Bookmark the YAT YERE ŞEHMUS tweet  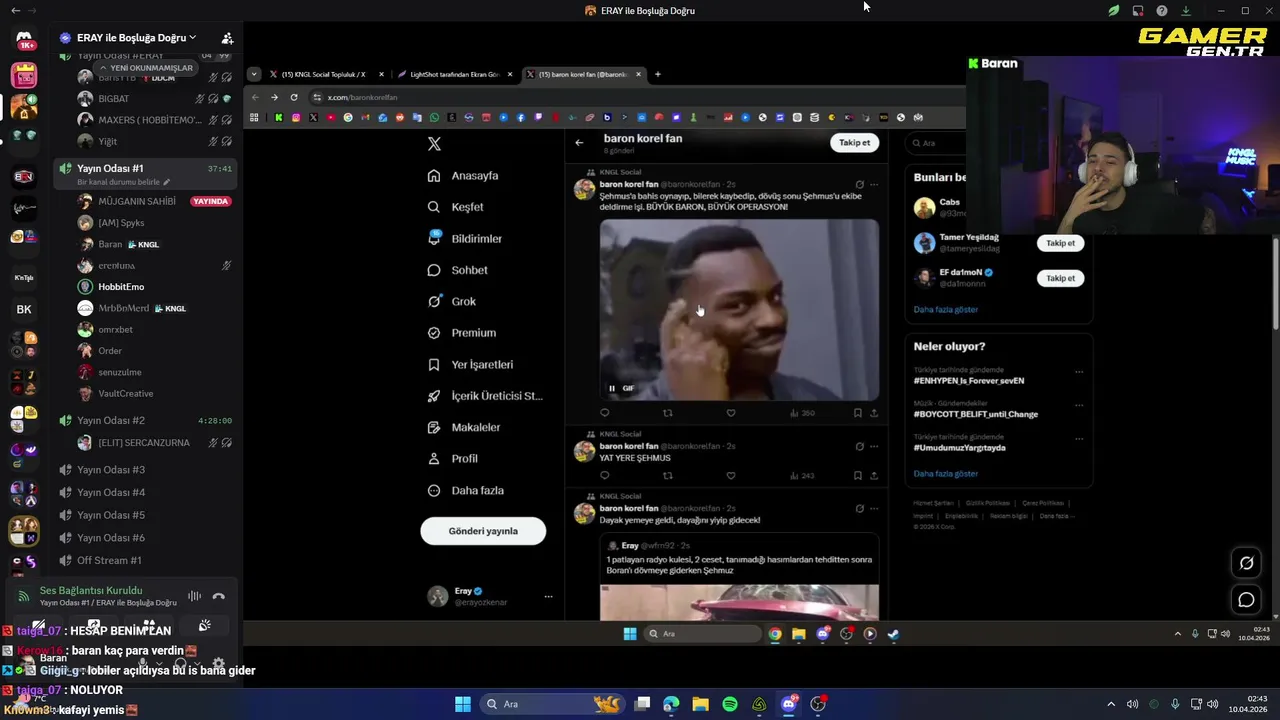(858, 476)
